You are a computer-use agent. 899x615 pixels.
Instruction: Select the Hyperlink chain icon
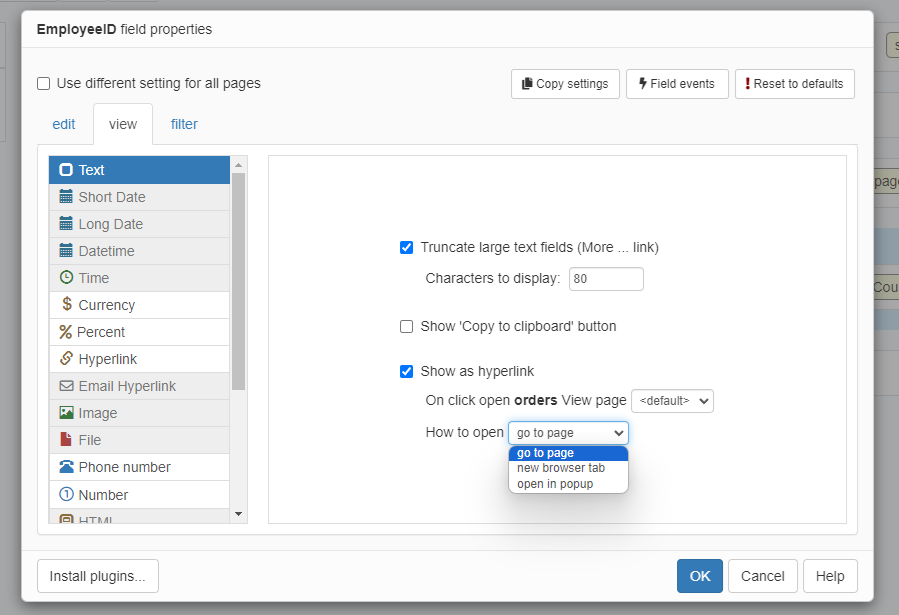click(x=66, y=359)
